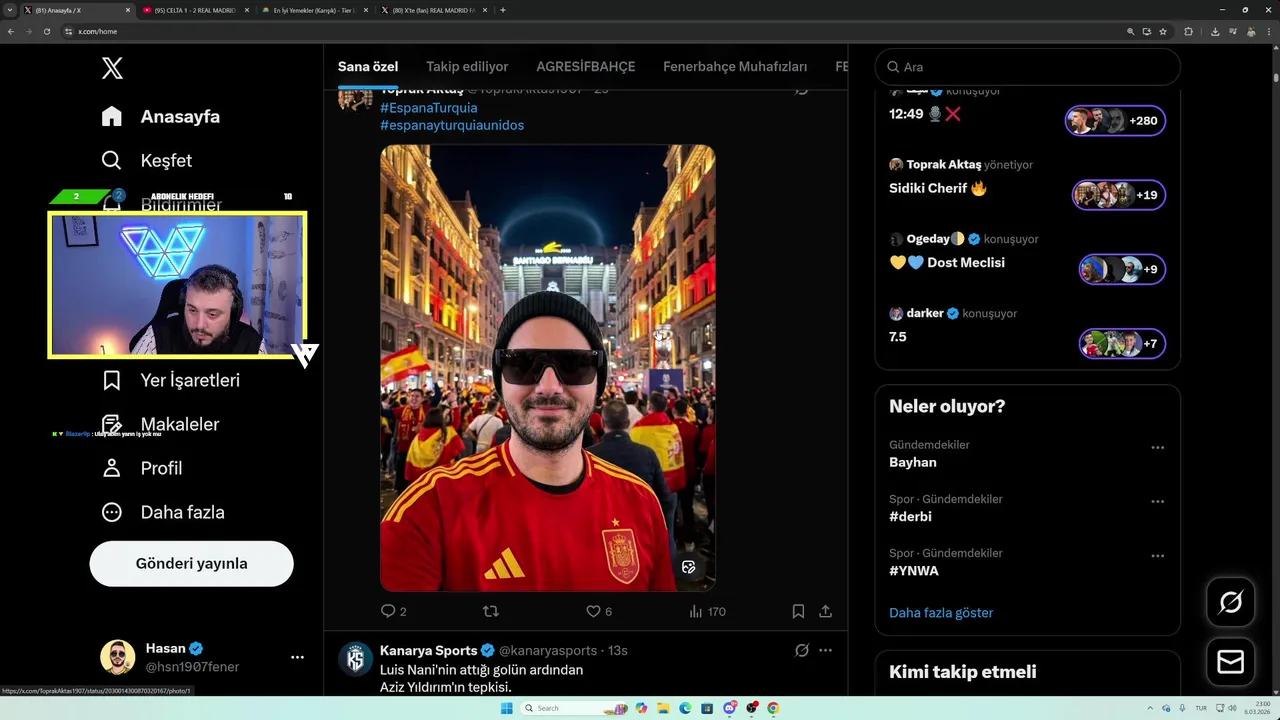Switch to En İyi Yemekler browser tab
Image resolution: width=1280 pixels, height=720 pixels.
pyautogui.click(x=313, y=10)
